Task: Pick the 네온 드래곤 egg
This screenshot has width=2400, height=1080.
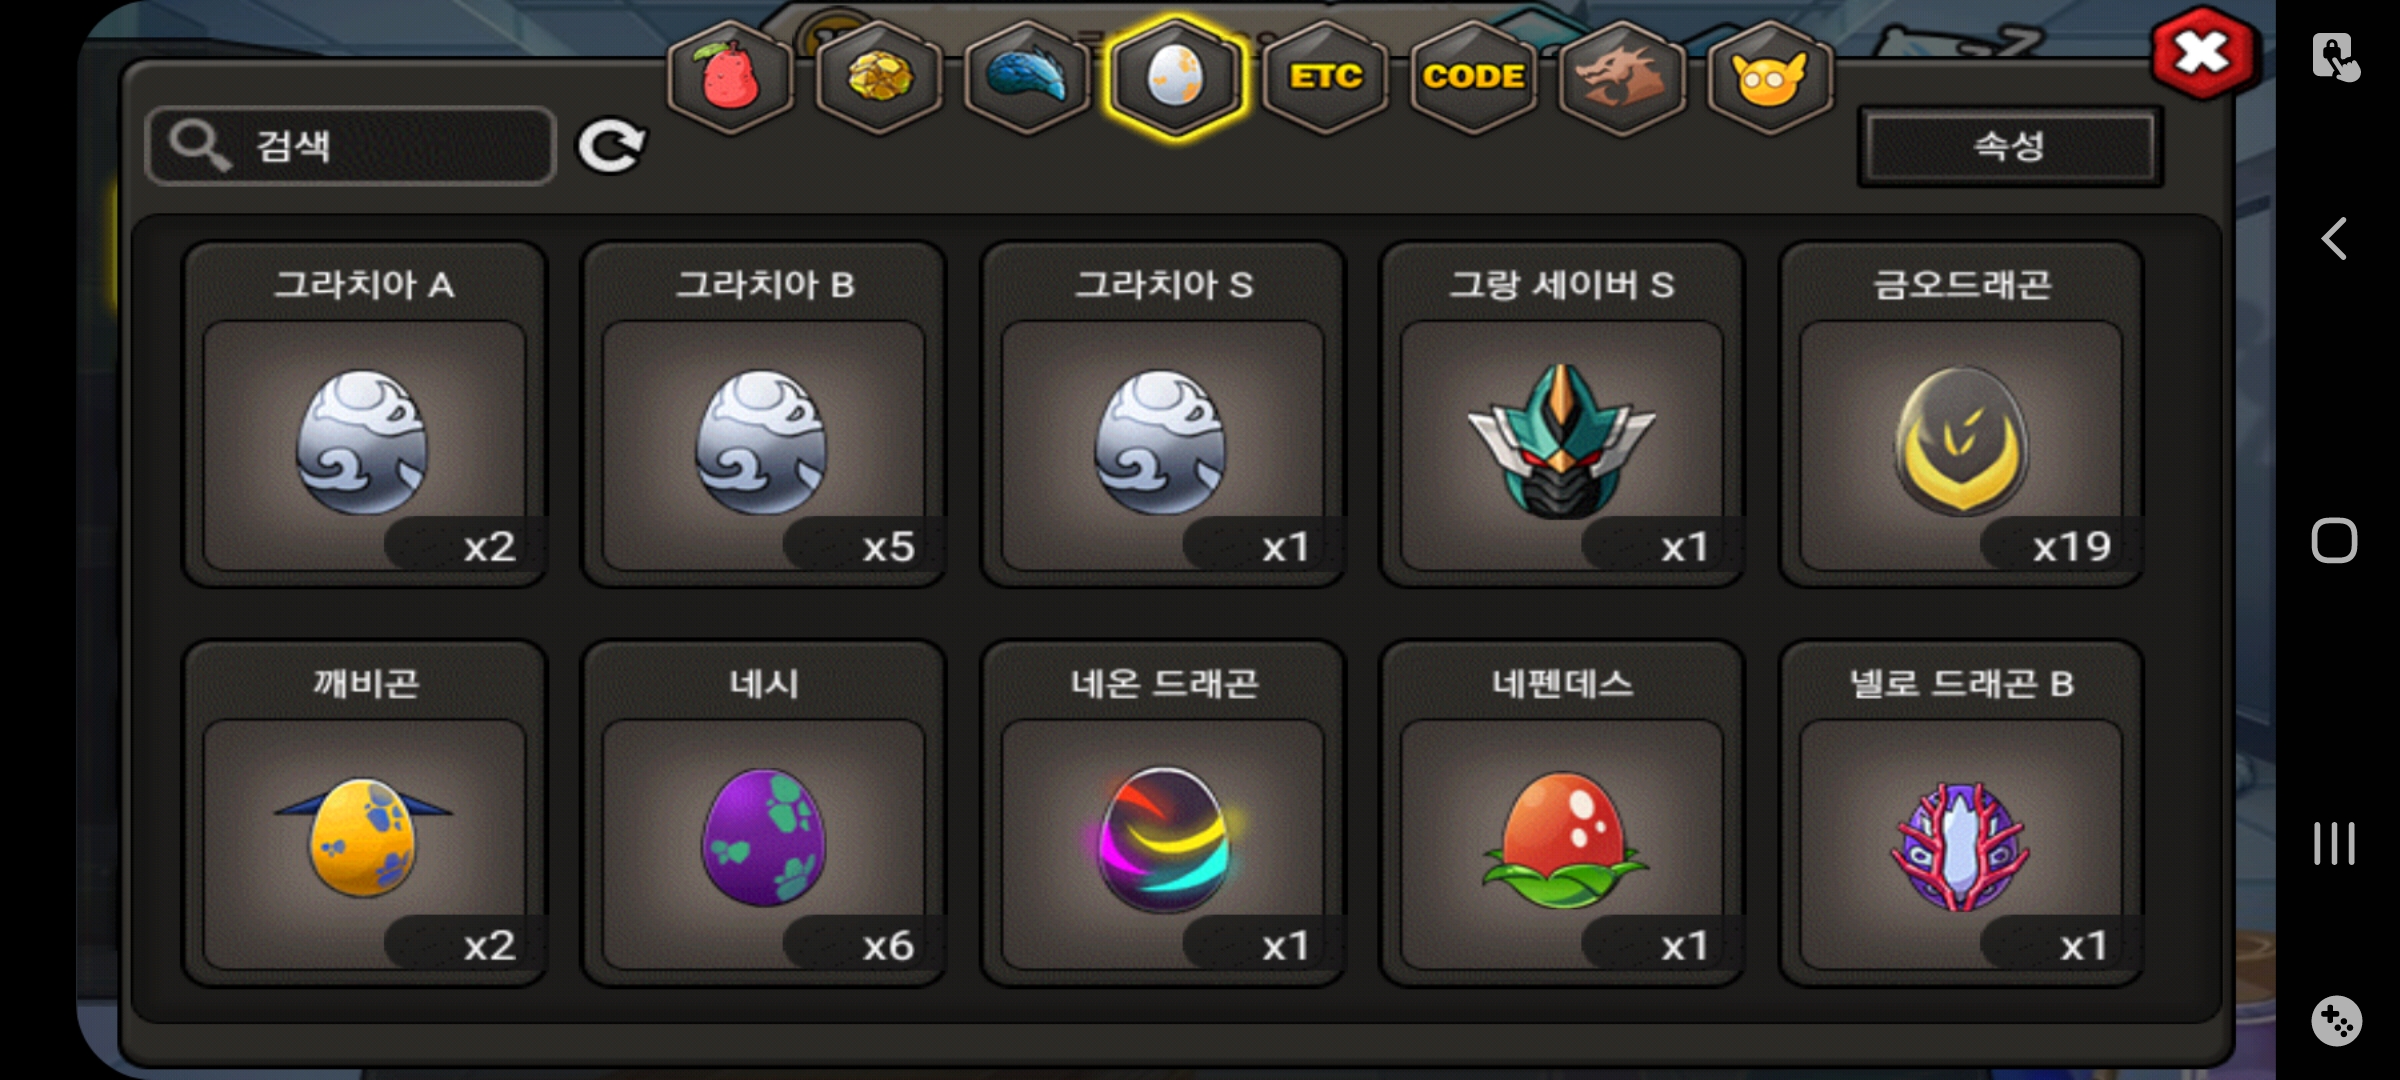Action: click(1163, 813)
